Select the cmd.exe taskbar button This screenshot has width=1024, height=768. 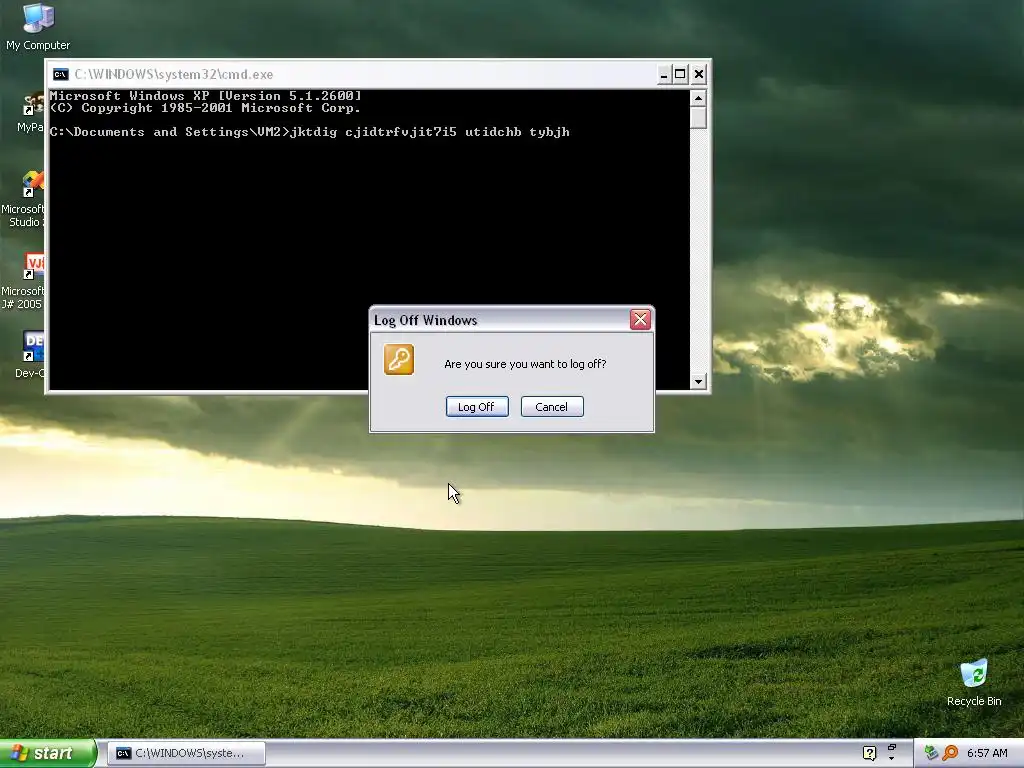[x=186, y=753]
